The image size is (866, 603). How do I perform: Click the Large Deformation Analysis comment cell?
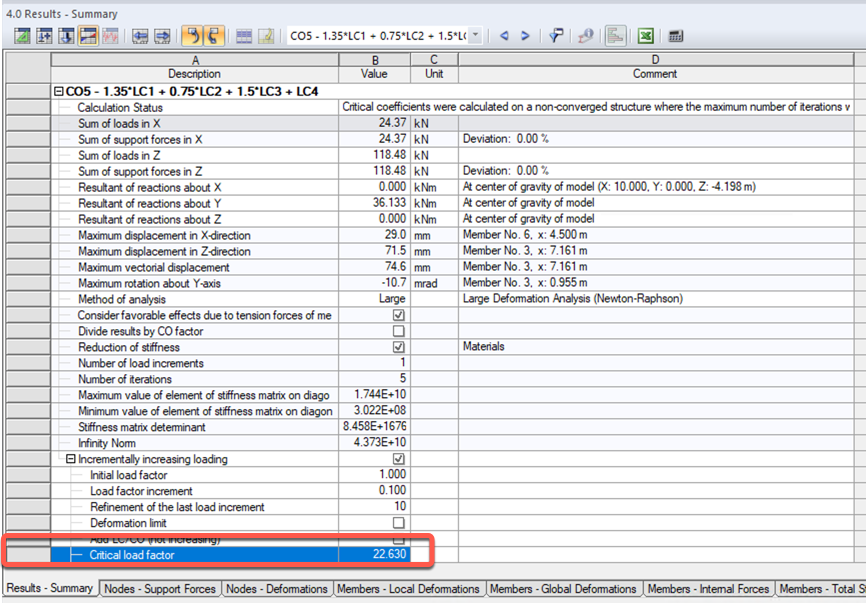[x=655, y=299]
